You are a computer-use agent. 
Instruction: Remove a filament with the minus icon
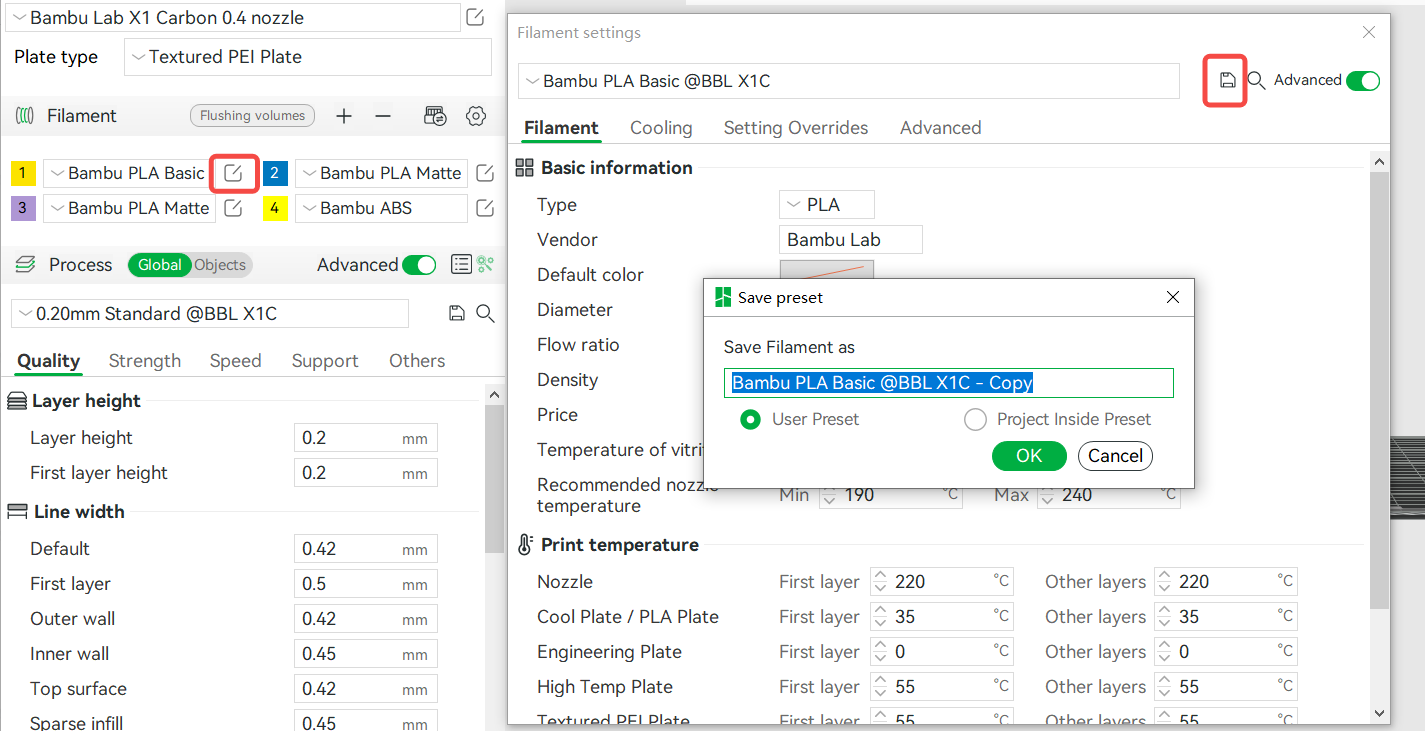point(383,116)
